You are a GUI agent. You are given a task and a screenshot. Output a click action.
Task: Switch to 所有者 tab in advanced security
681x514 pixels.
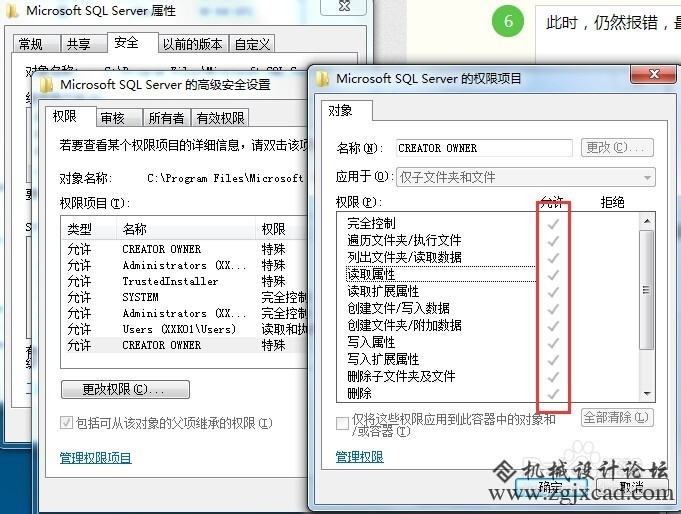(166, 118)
